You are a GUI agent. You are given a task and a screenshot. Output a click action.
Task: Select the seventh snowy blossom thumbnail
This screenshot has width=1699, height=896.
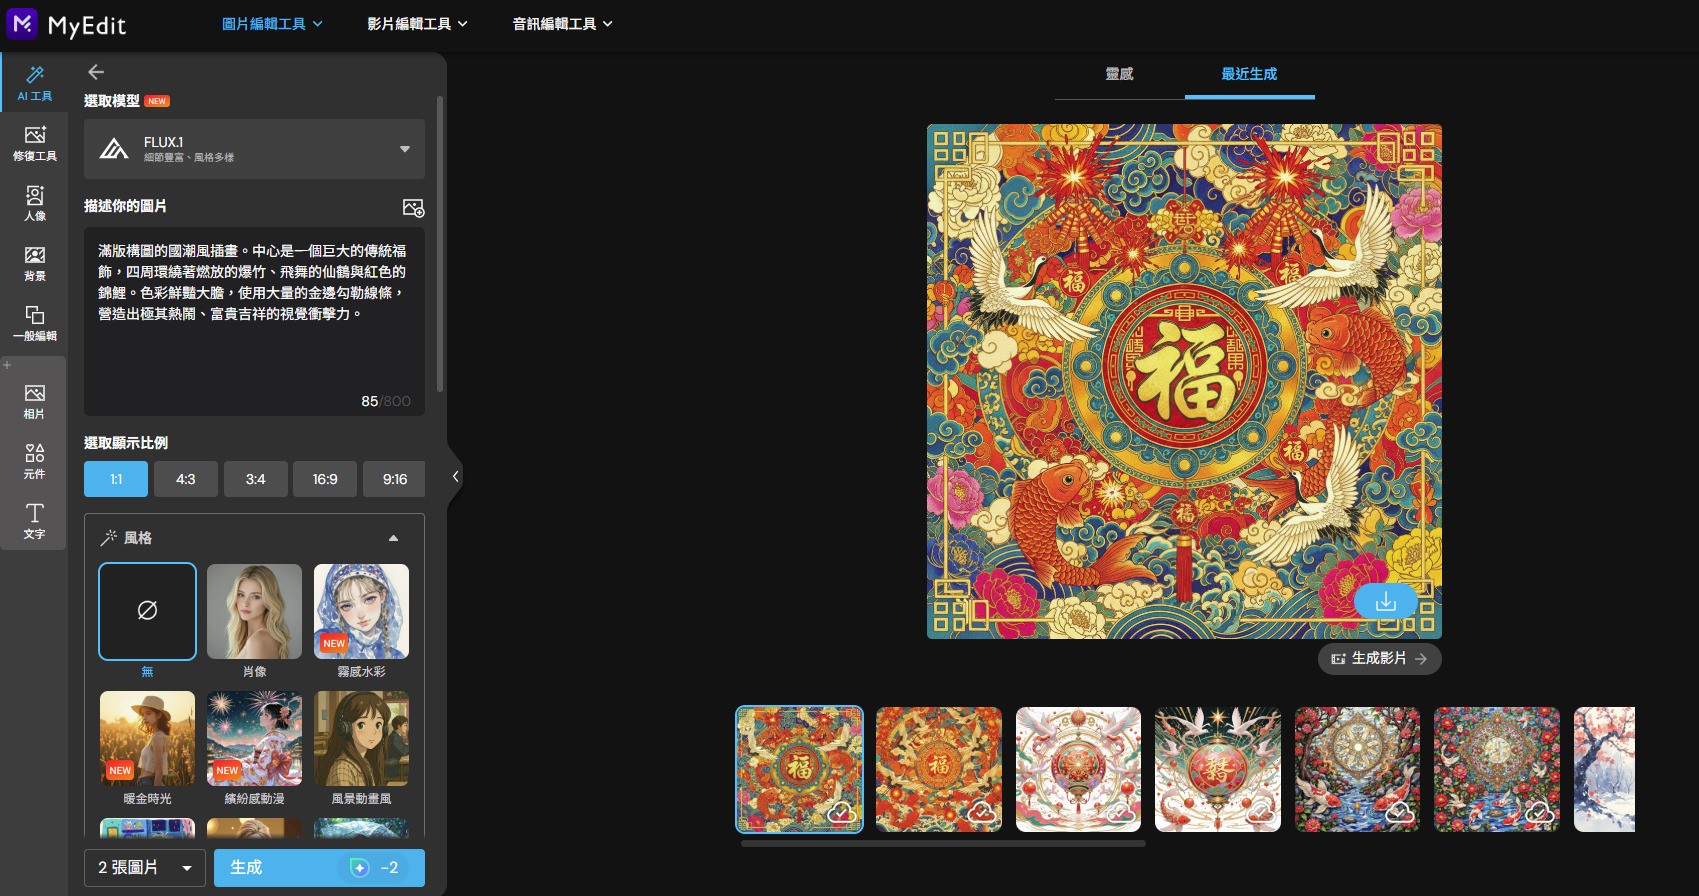pyautogui.click(x=1604, y=769)
